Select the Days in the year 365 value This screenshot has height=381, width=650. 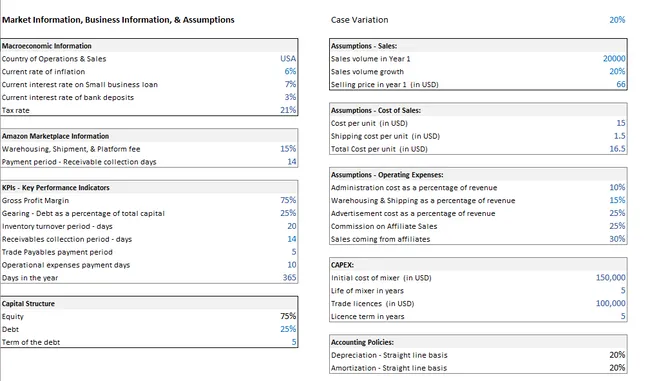click(x=289, y=277)
